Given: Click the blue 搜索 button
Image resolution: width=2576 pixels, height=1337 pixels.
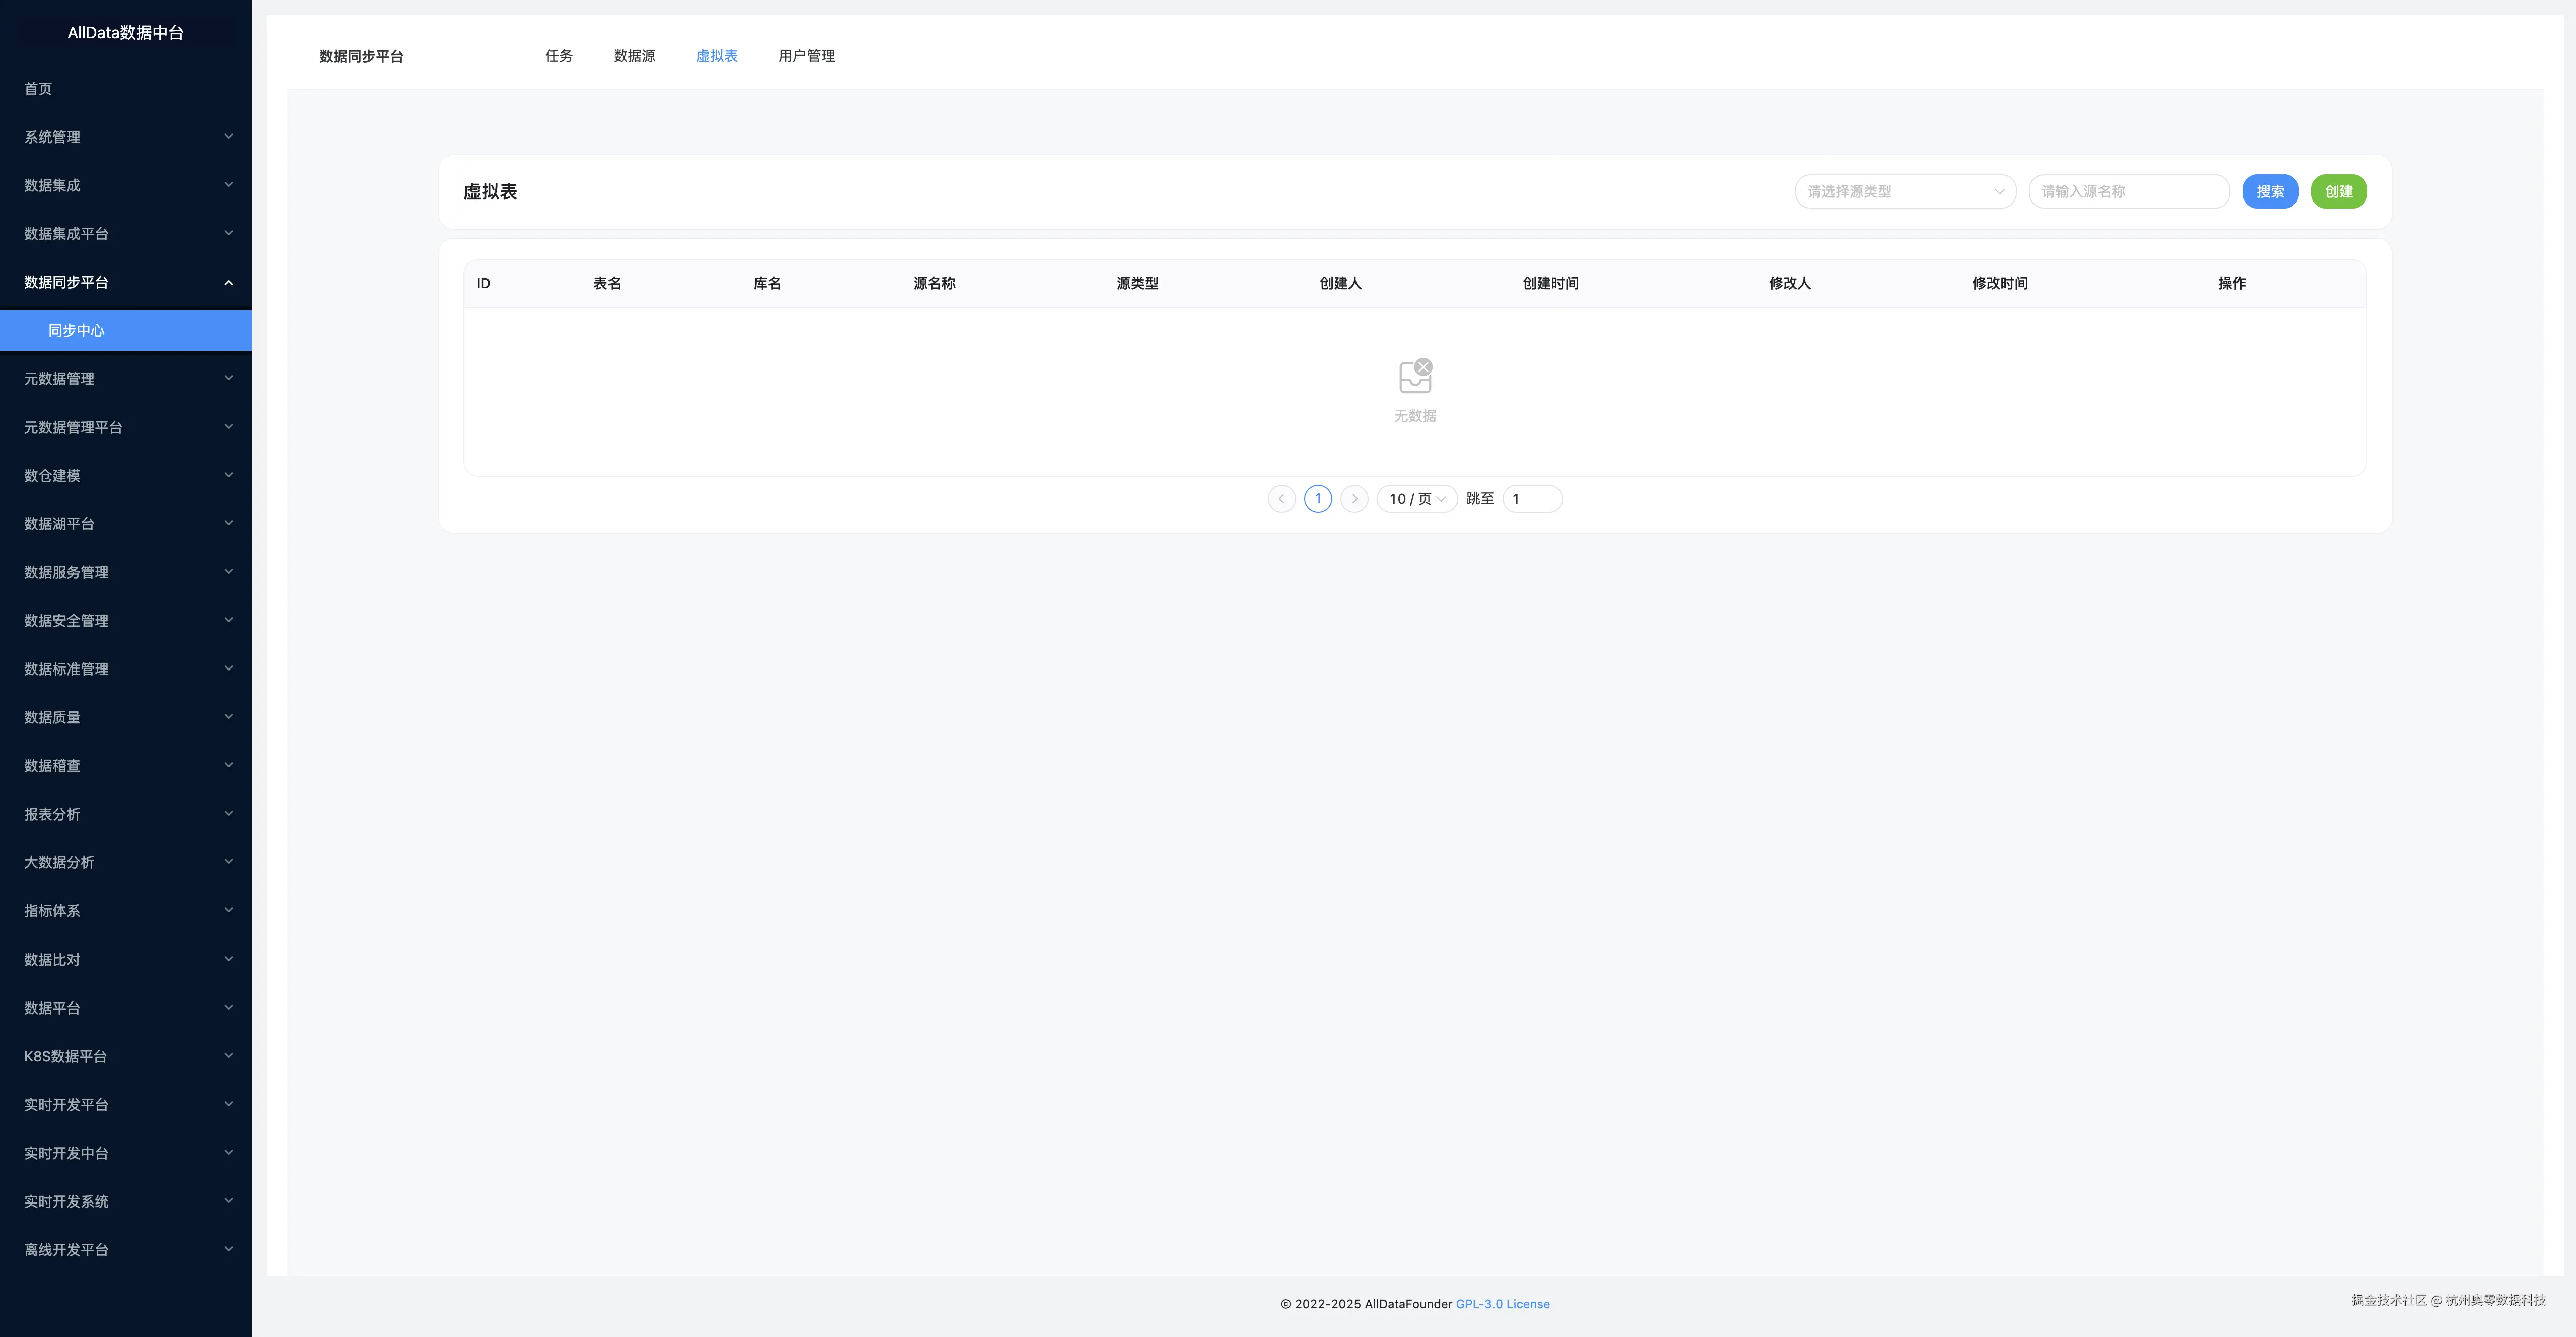Looking at the screenshot, I should click(2269, 192).
